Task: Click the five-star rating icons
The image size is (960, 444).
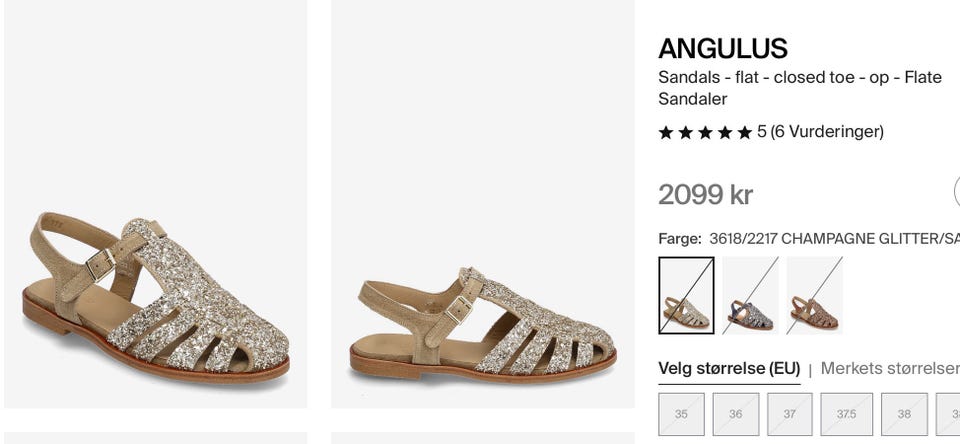Action: [705, 132]
